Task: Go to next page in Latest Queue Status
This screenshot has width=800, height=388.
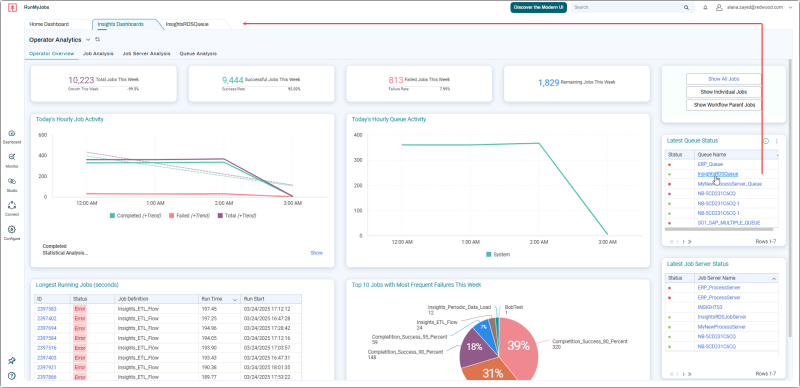Action: [x=684, y=241]
